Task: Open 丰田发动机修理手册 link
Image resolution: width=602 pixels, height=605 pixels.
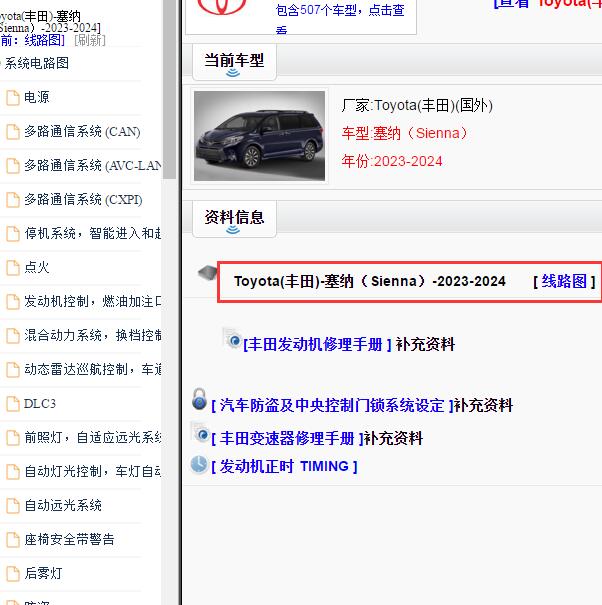Action: [317, 344]
